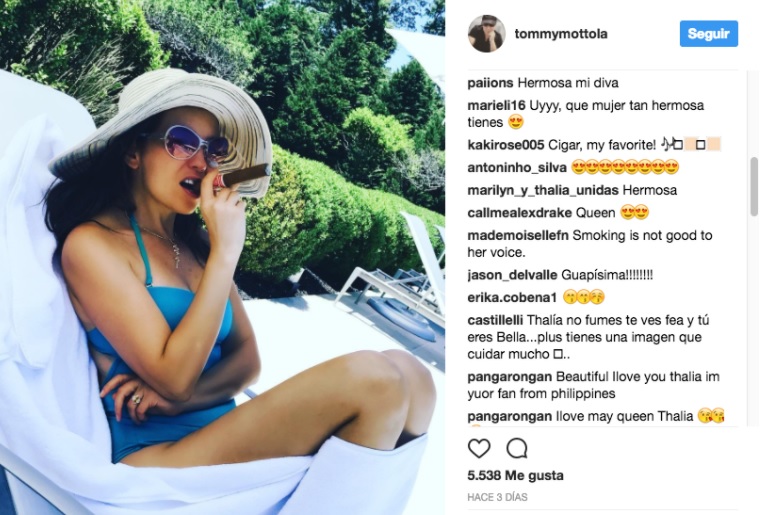Visit callmealexdrake's profile

coord(519,213)
